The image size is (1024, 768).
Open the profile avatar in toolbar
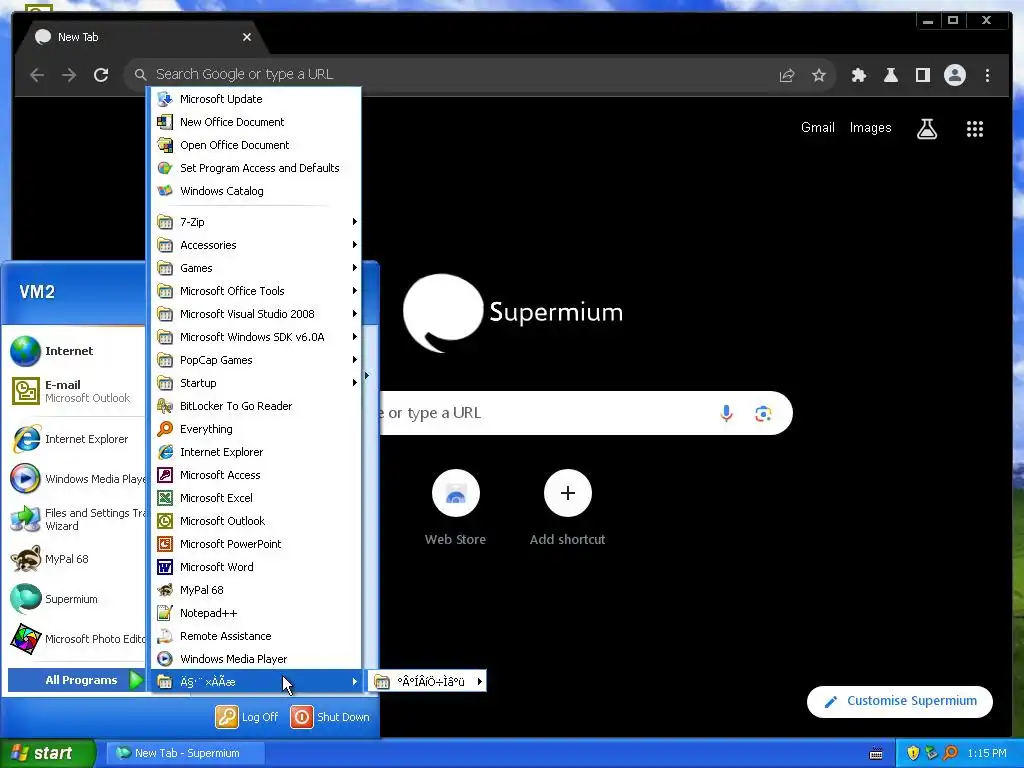tap(955, 75)
